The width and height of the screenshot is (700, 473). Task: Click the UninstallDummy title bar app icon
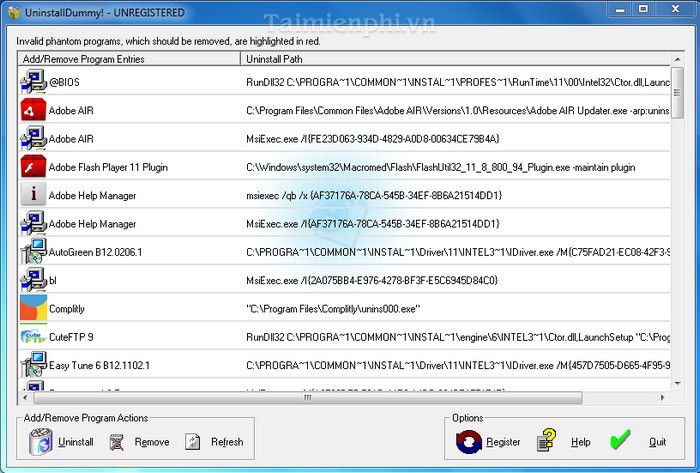click(14, 12)
